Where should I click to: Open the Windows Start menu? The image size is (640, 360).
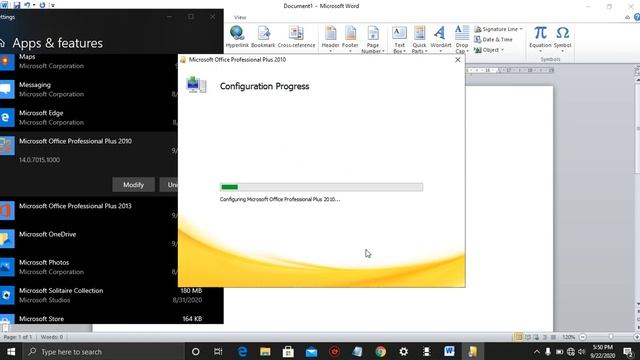[11, 351]
